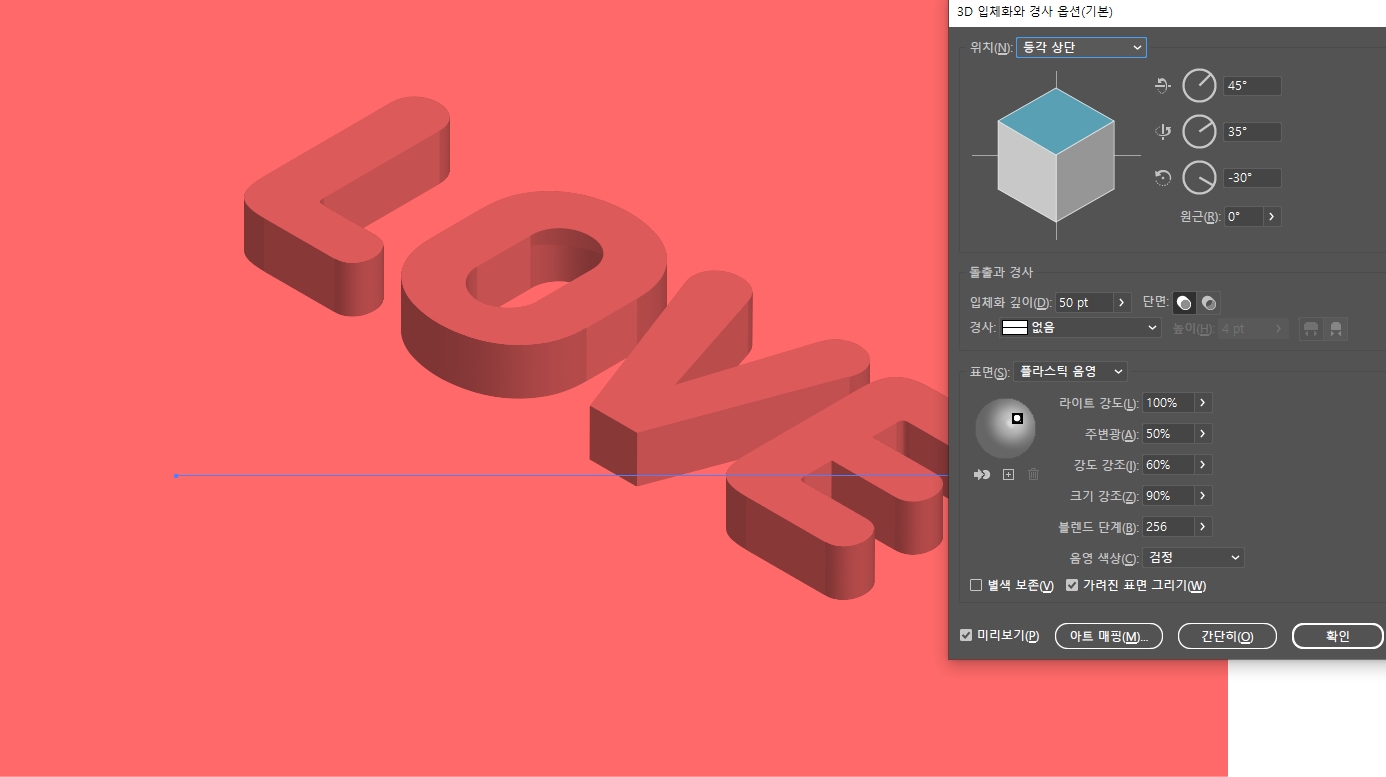This screenshot has height=777, width=1386.
Task: Click the Z-axis rotation dial
Action: pyautogui.click(x=1200, y=178)
